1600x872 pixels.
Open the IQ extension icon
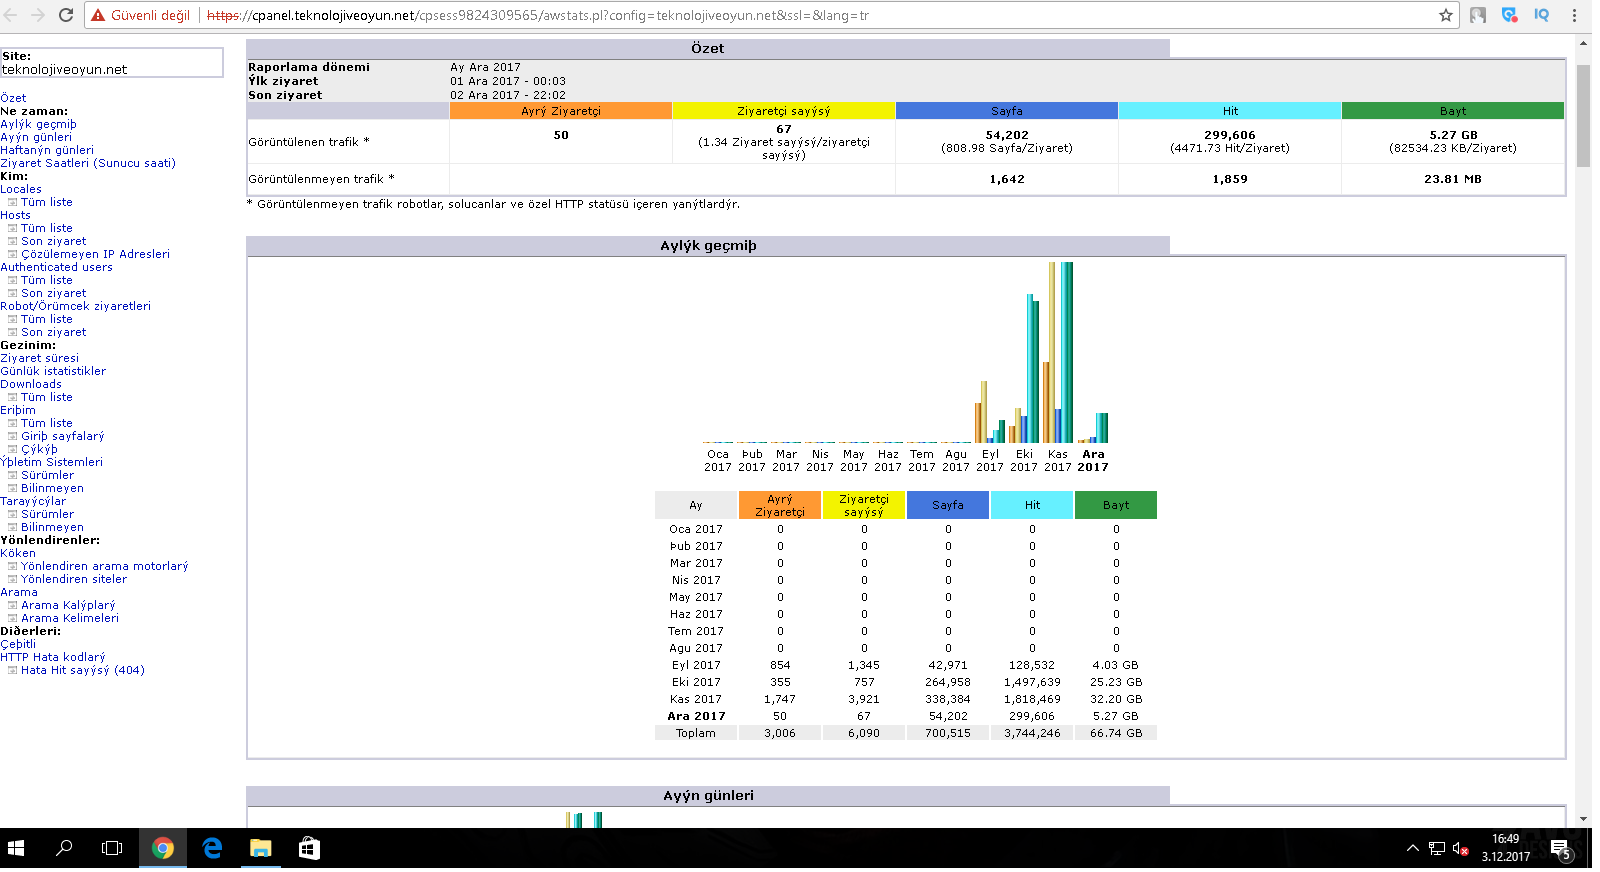pyautogui.click(x=1542, y=15)
